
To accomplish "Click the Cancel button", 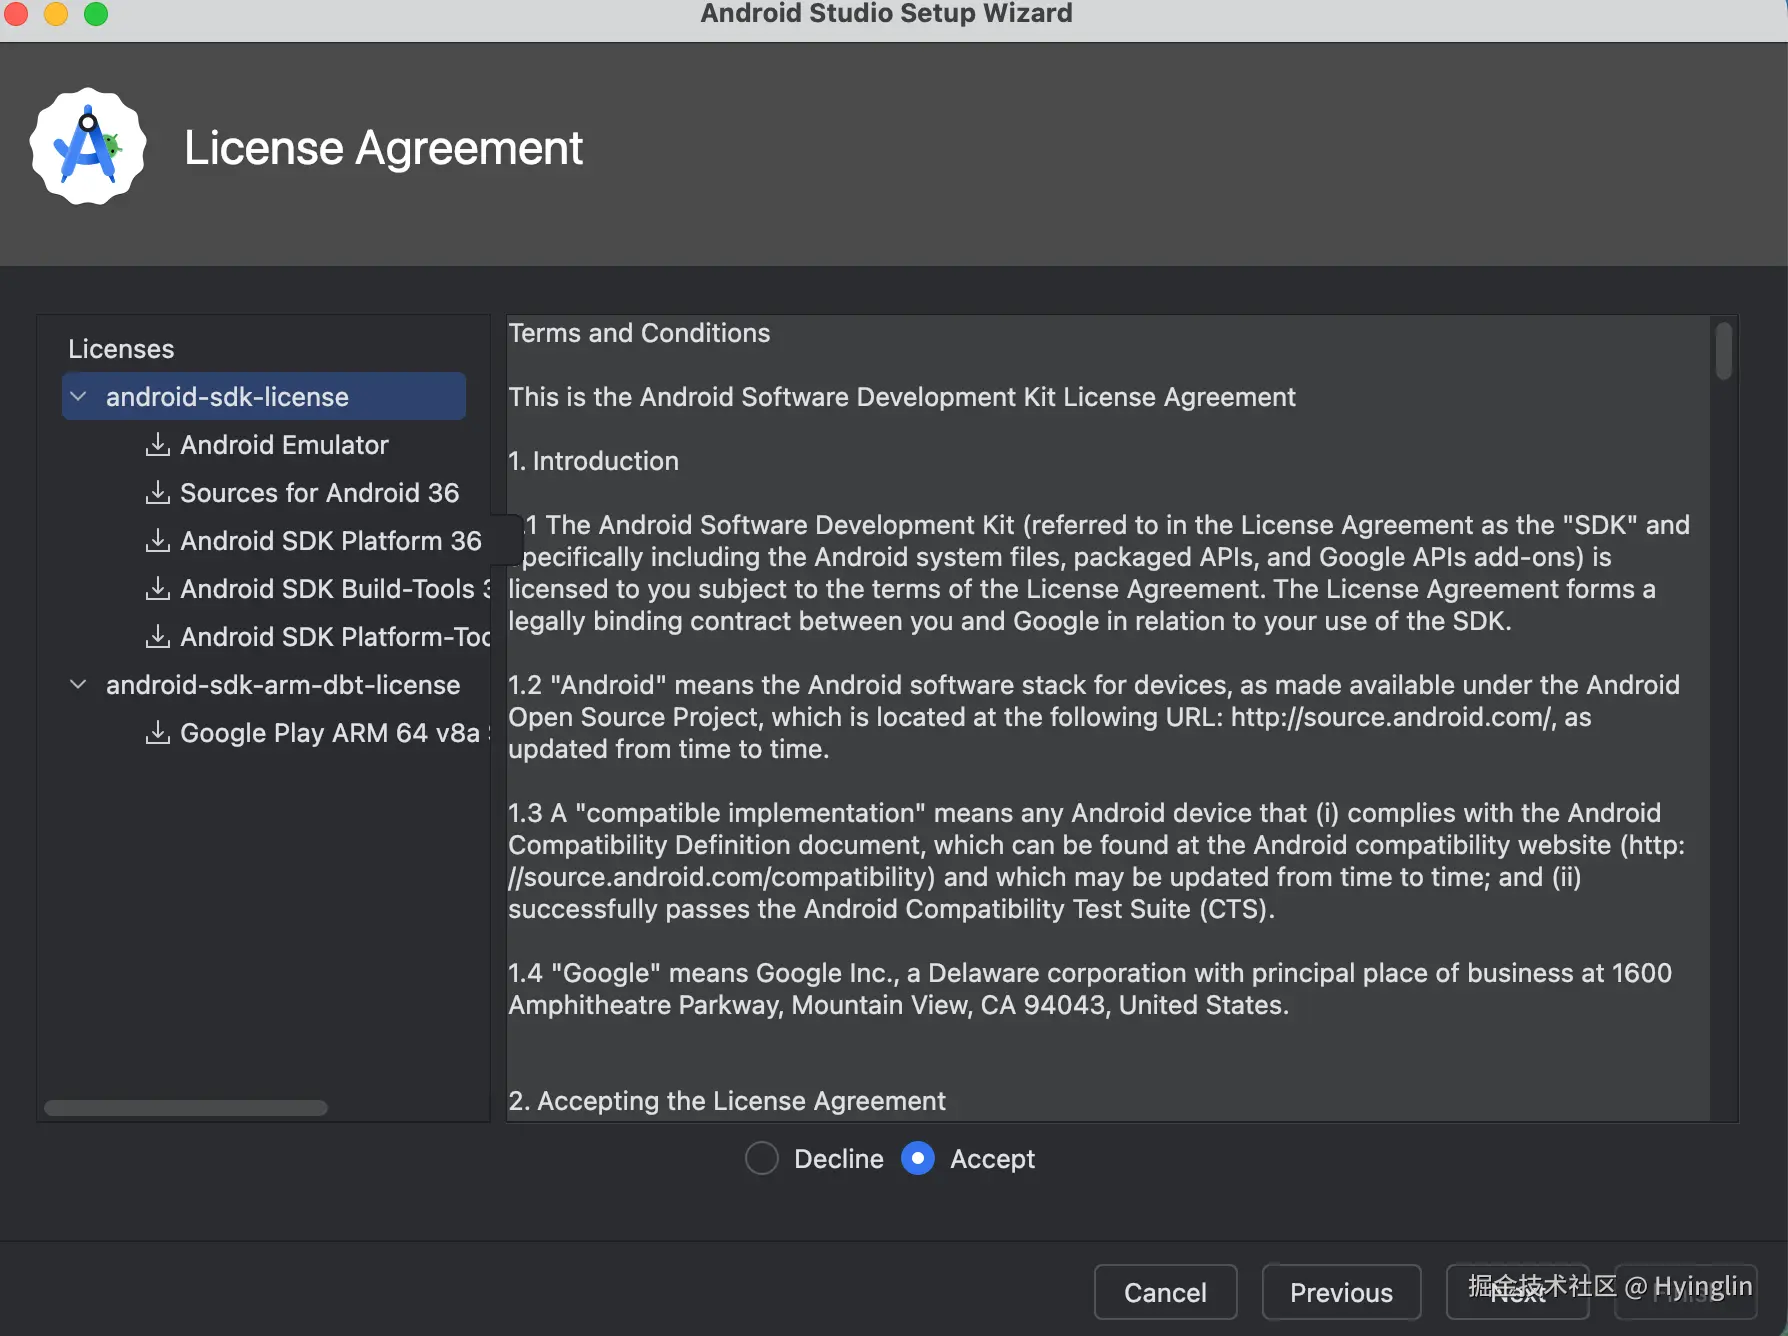I will click(1165, 1292).
